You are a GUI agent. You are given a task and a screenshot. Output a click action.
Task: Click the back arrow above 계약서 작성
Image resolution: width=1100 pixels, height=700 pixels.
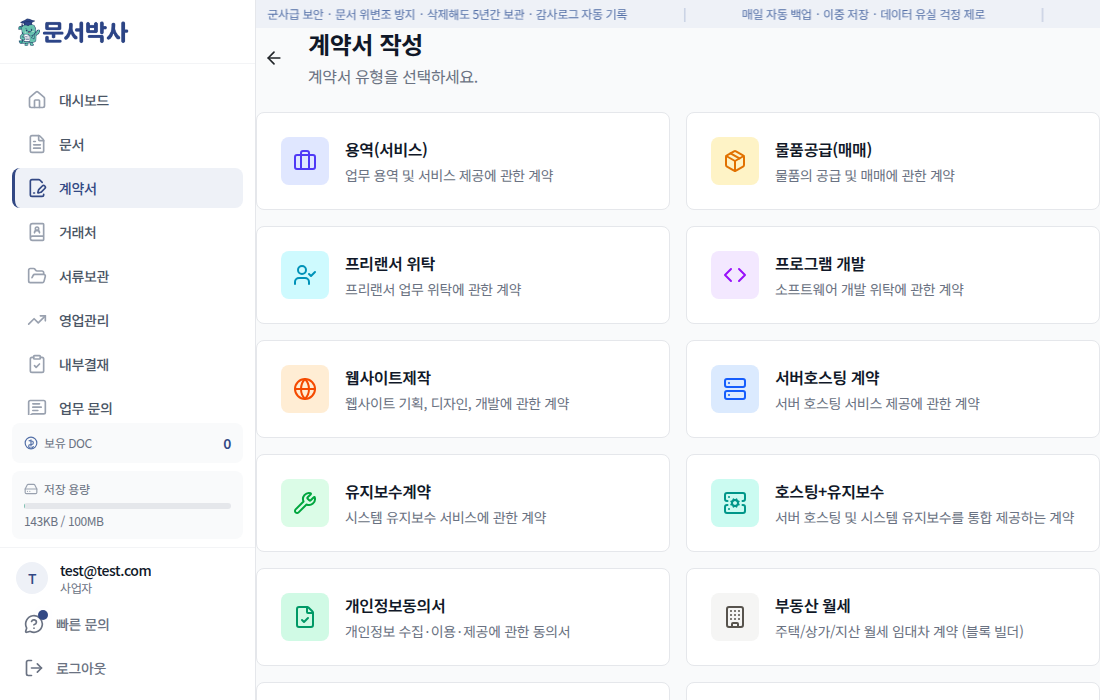click(x=274, y=58)
